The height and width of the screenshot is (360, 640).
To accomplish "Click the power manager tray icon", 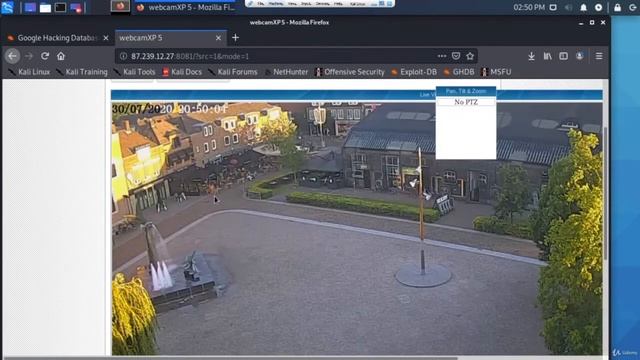I will [598, 7].
